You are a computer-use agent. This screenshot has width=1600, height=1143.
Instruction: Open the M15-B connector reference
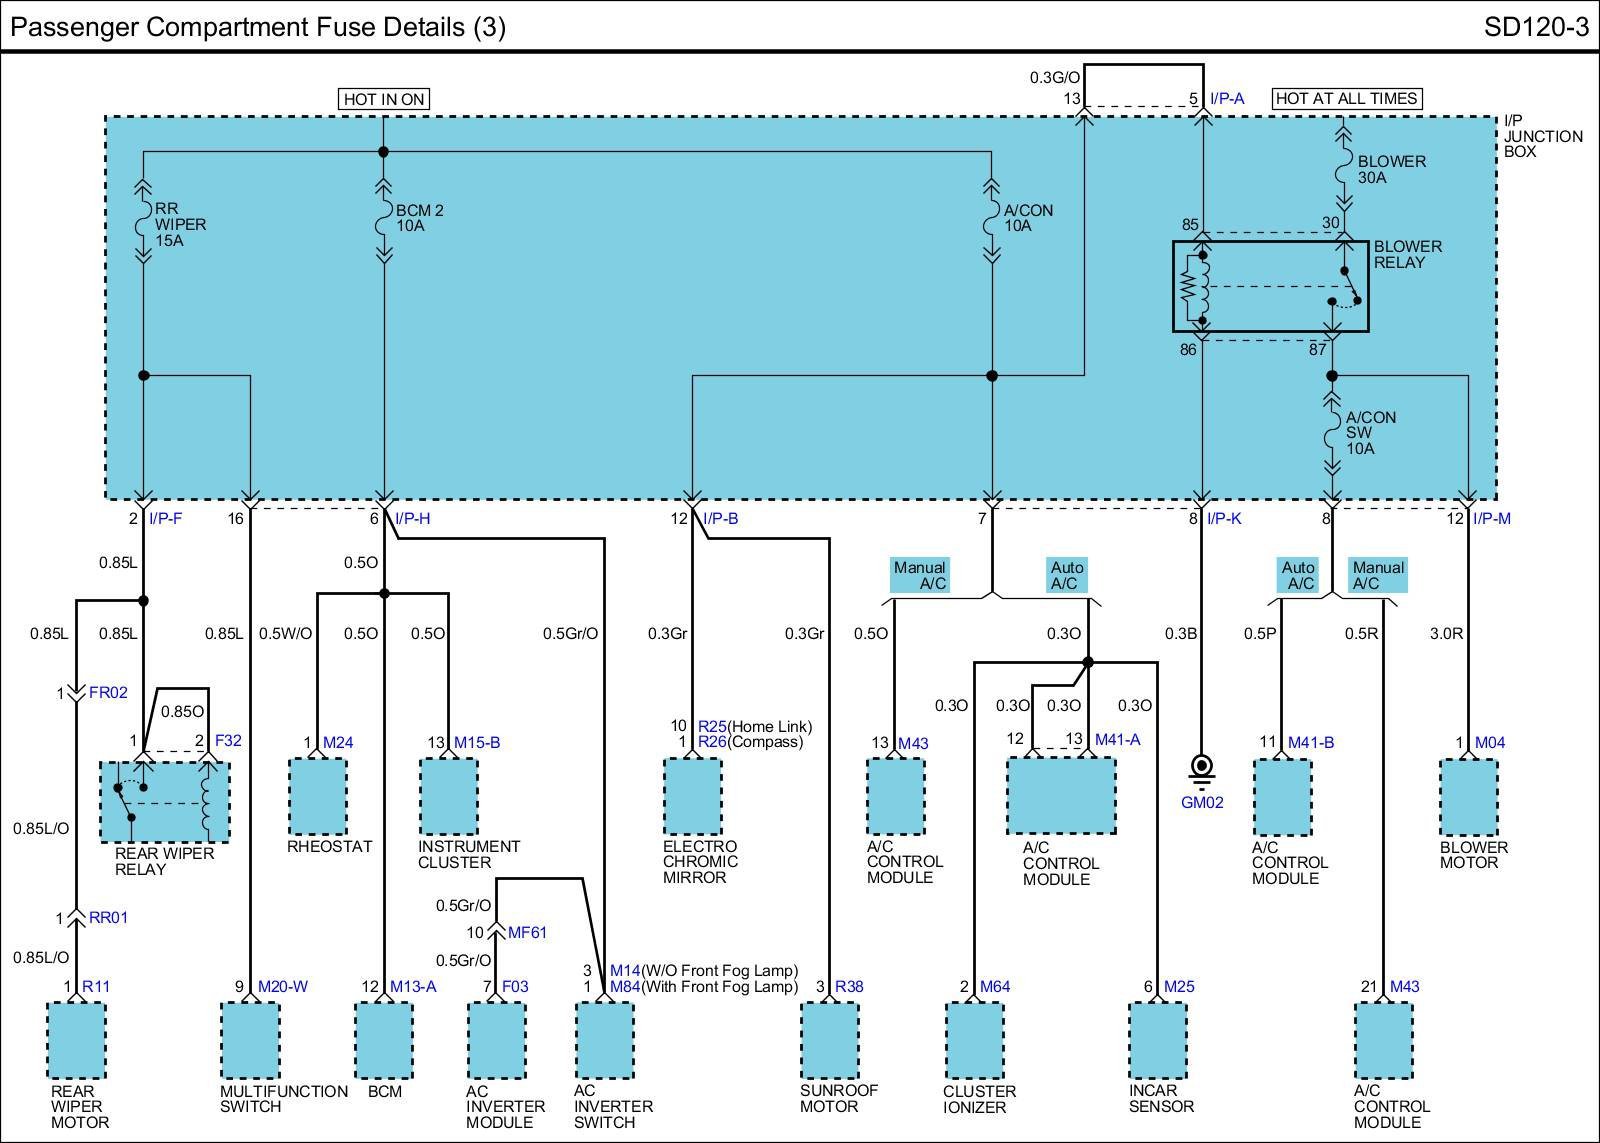pos(477,742)
